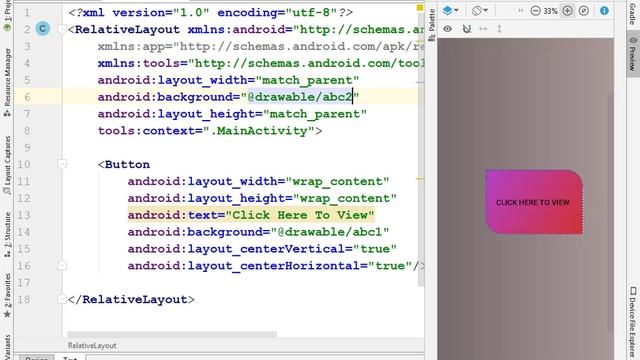Switch to the Design editor tab

(37, 358)
